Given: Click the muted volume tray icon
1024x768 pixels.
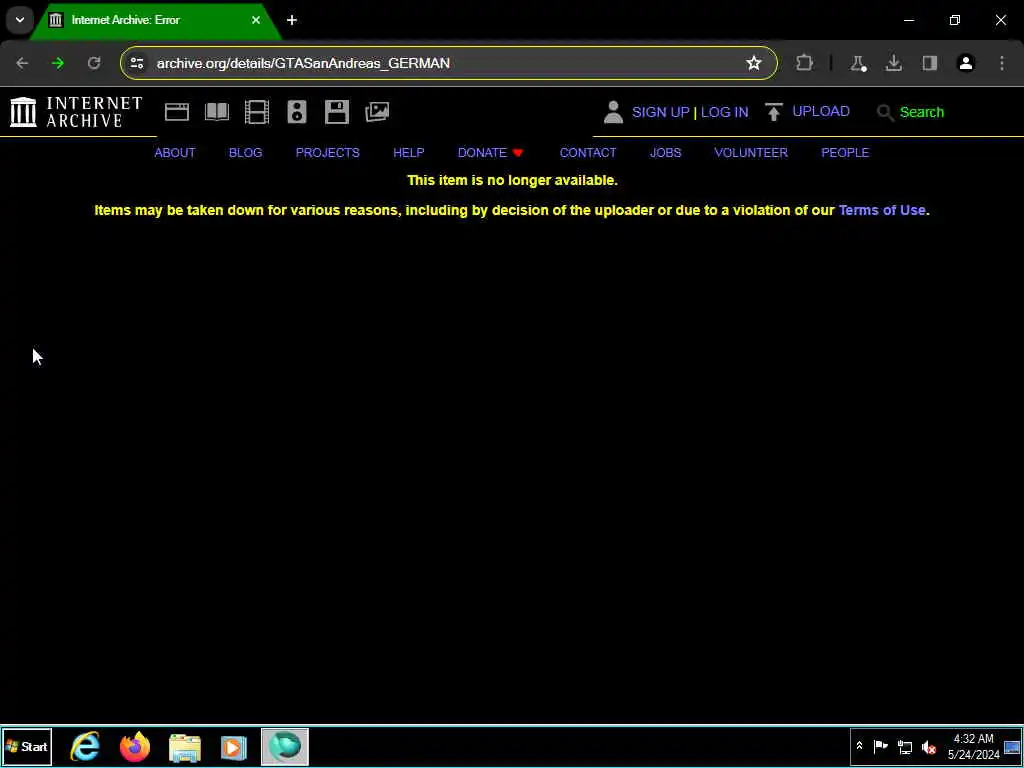Looking at the screenshot, I should tap(929, 747).
